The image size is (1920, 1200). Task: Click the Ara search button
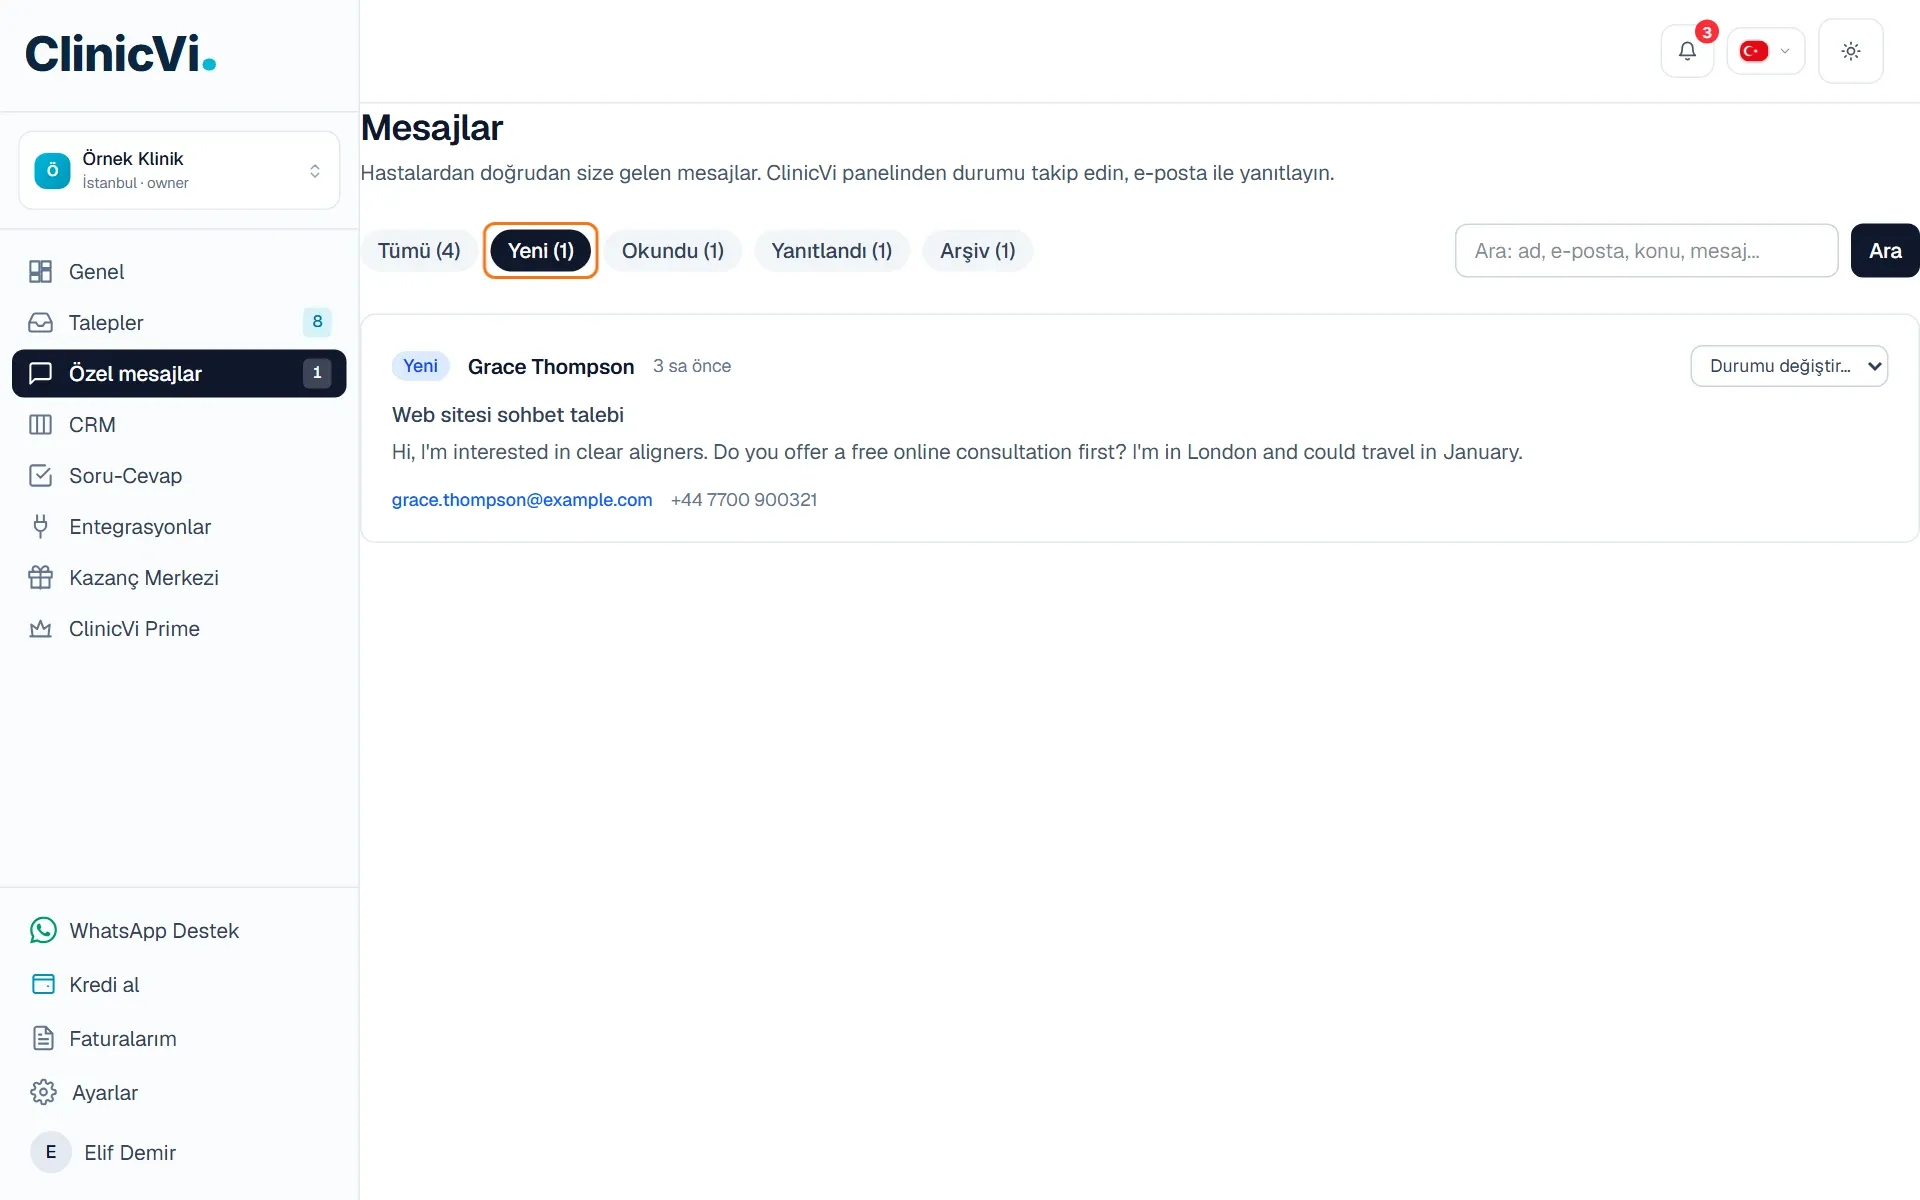[1885, 251]
